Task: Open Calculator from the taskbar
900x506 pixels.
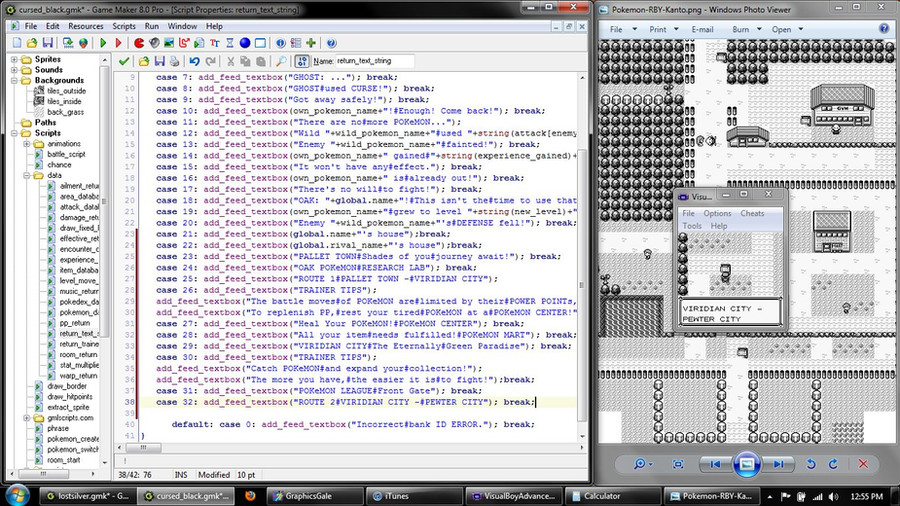Action: (612, 496)
